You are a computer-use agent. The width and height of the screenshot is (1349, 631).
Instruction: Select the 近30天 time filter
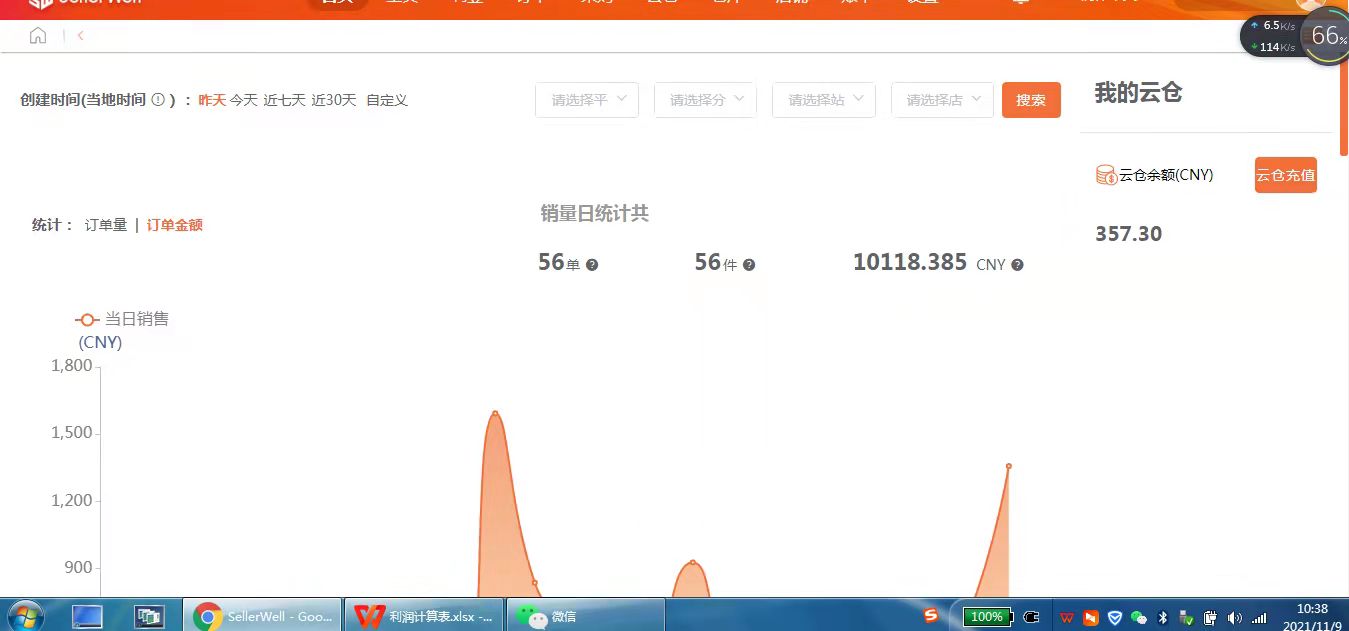click(x=334, y=100)
